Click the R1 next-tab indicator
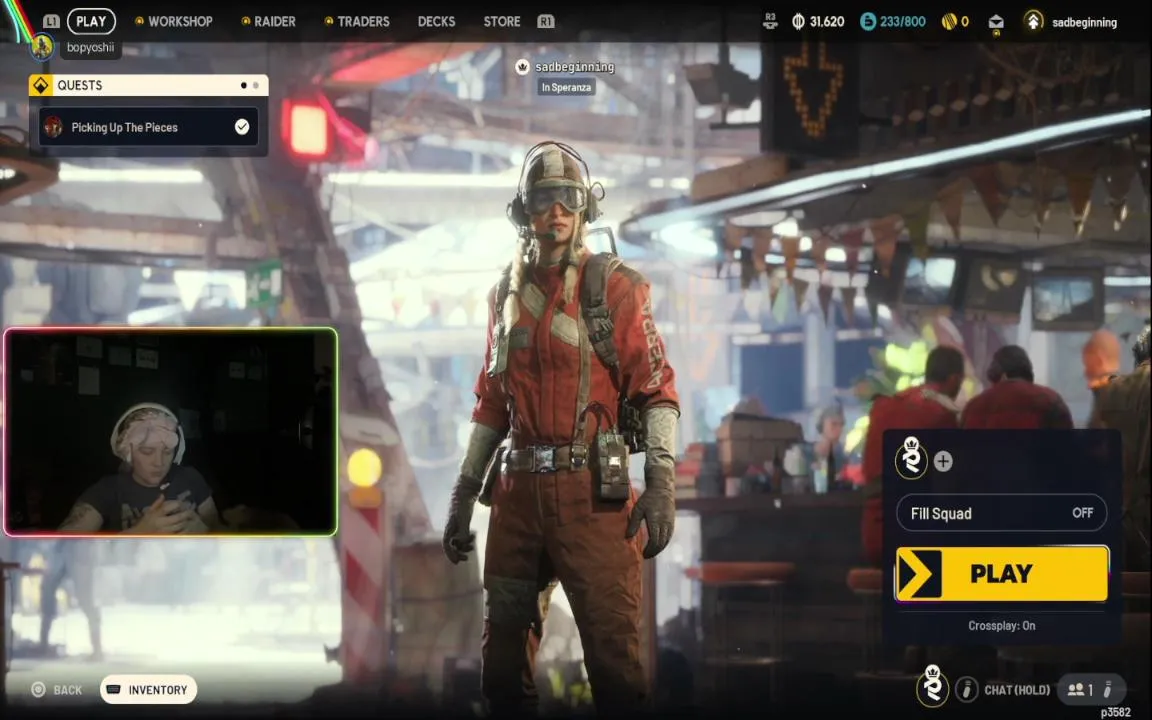1152x720 pixels. (x=545, y=21)
